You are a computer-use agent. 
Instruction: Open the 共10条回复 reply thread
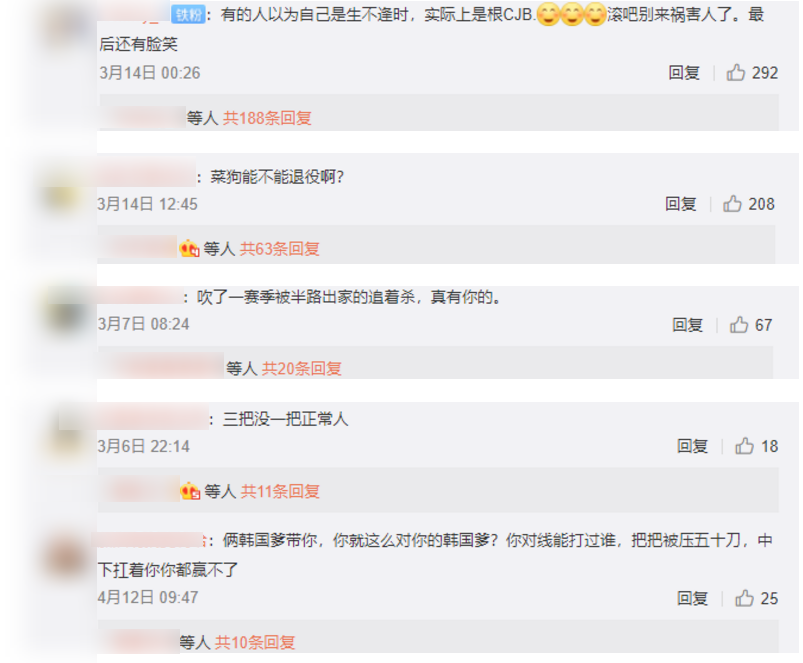[x=255, y=642]
